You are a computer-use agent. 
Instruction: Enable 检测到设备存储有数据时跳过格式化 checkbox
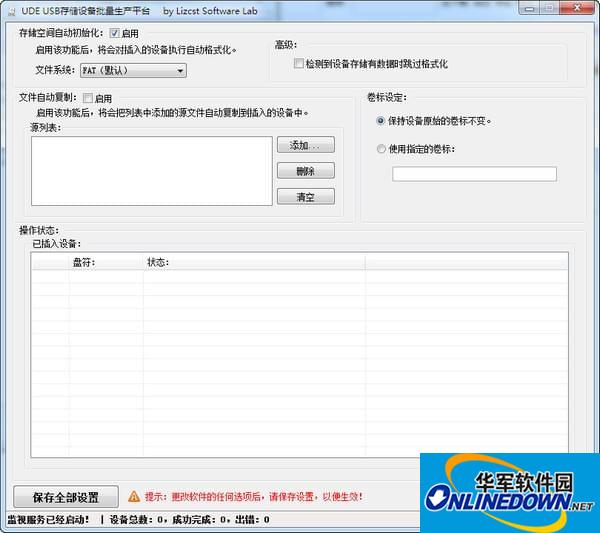(x=298, y=64)
